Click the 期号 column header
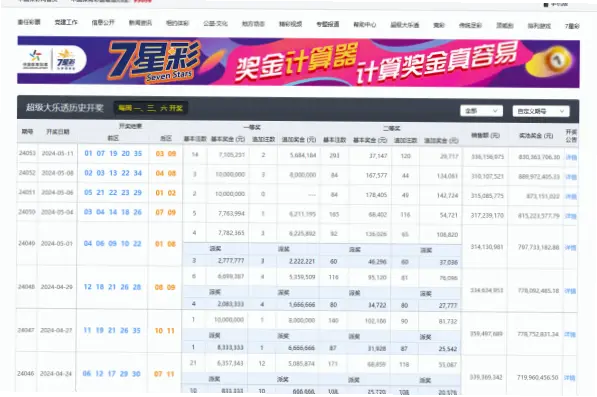Viewport: 597px width, 397px height. [27, 132]
